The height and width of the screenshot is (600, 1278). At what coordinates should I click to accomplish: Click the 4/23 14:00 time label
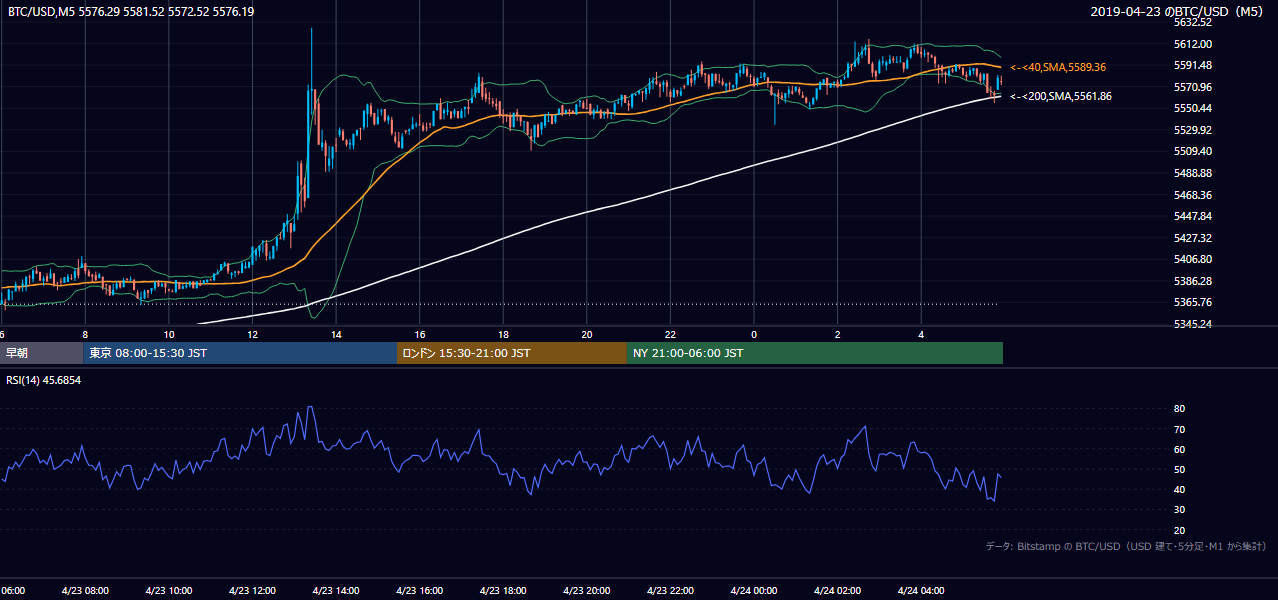pyautogui.click(x=336, y=590)
